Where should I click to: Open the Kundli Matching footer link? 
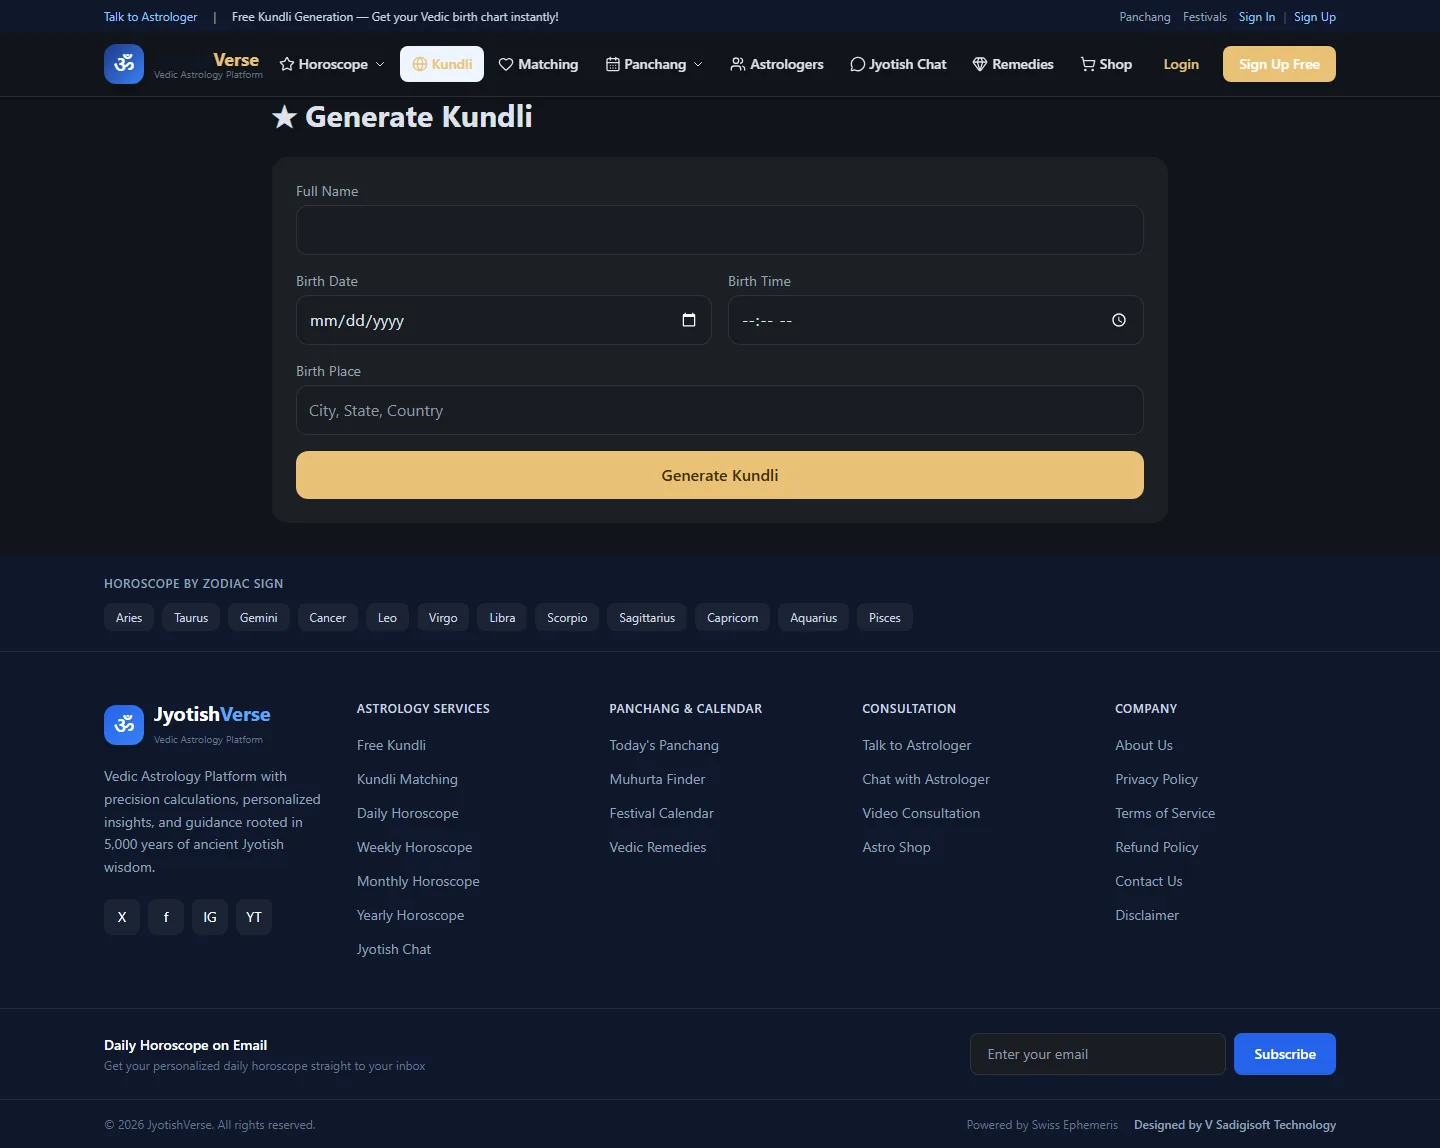pos(407,779)
